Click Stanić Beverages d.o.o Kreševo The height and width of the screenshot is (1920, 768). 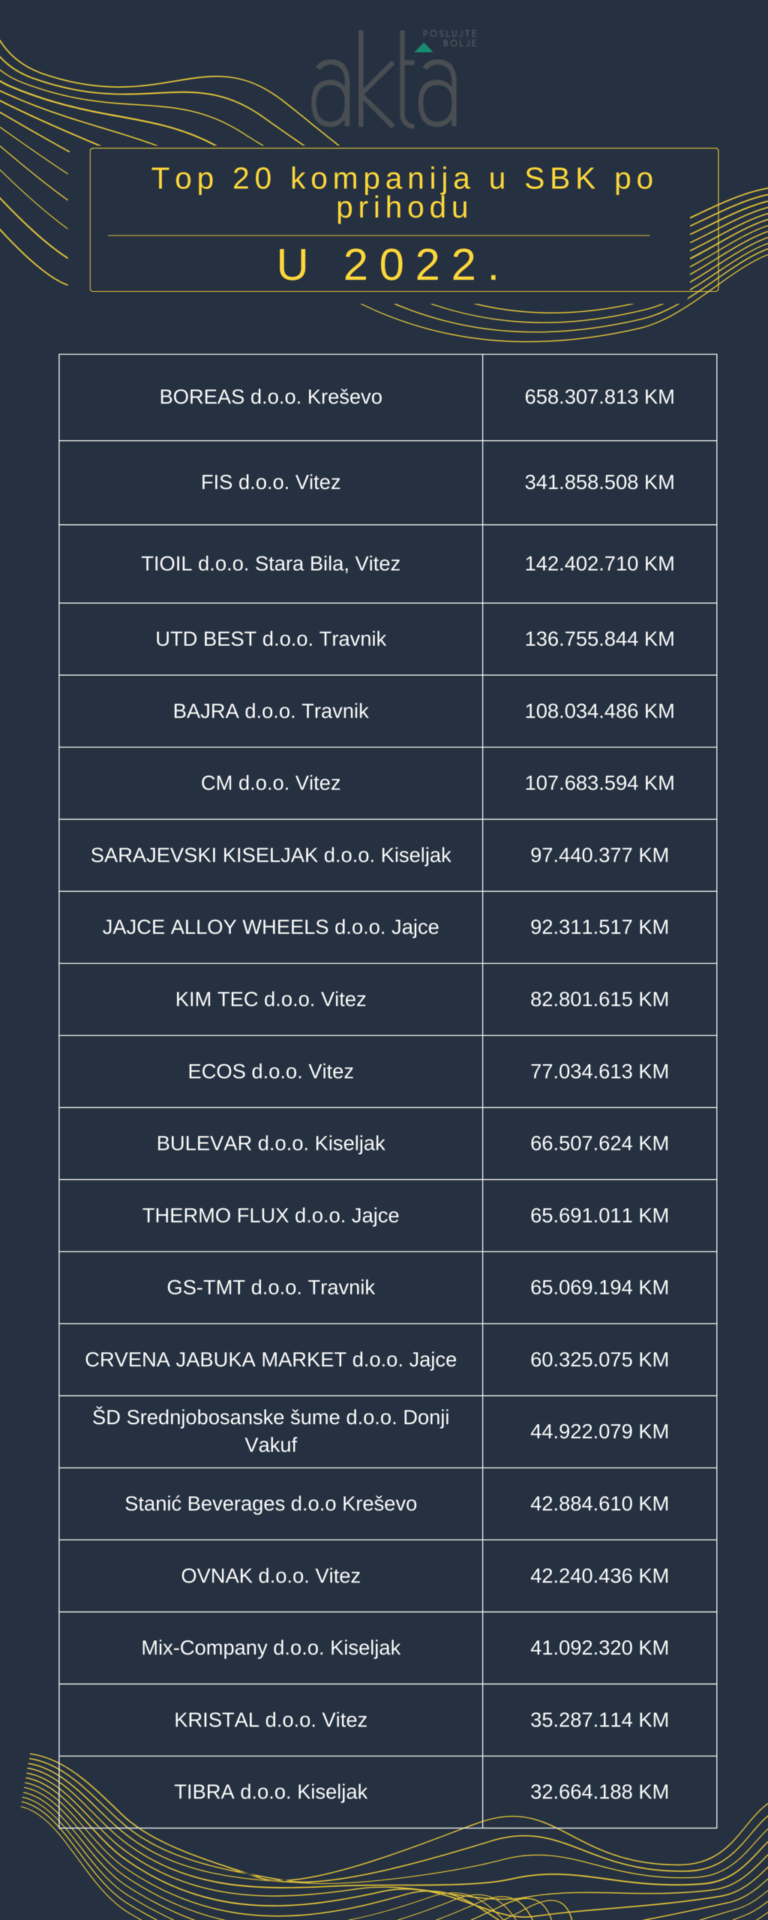coord(271,1503)
